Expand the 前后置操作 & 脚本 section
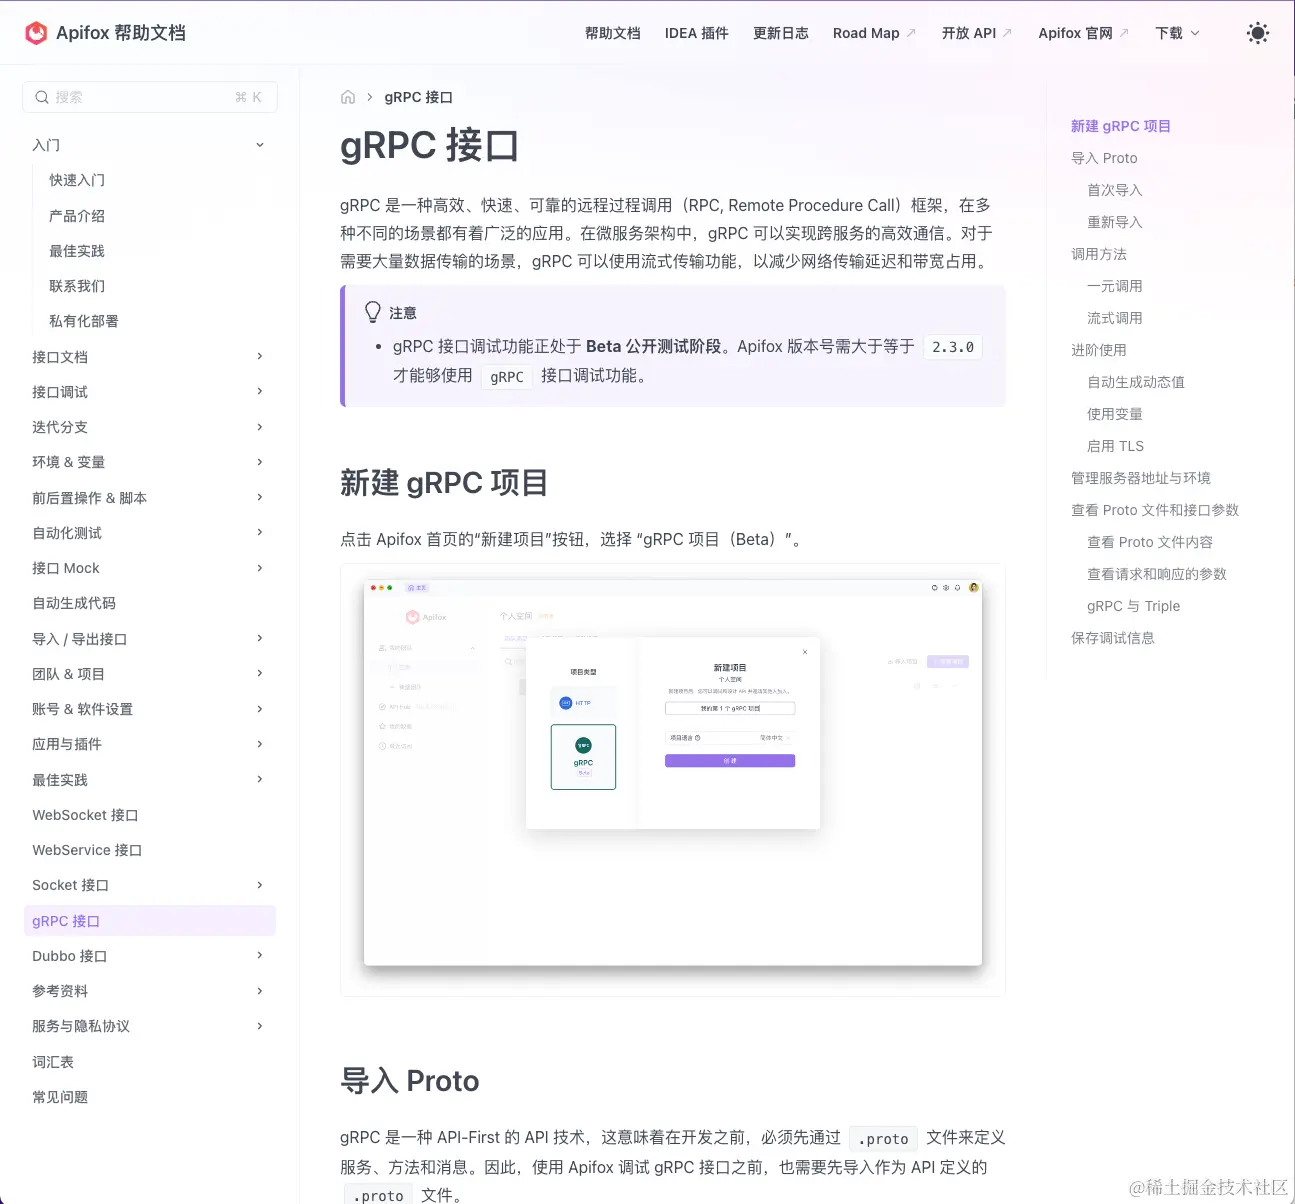 tap(150, 498)
